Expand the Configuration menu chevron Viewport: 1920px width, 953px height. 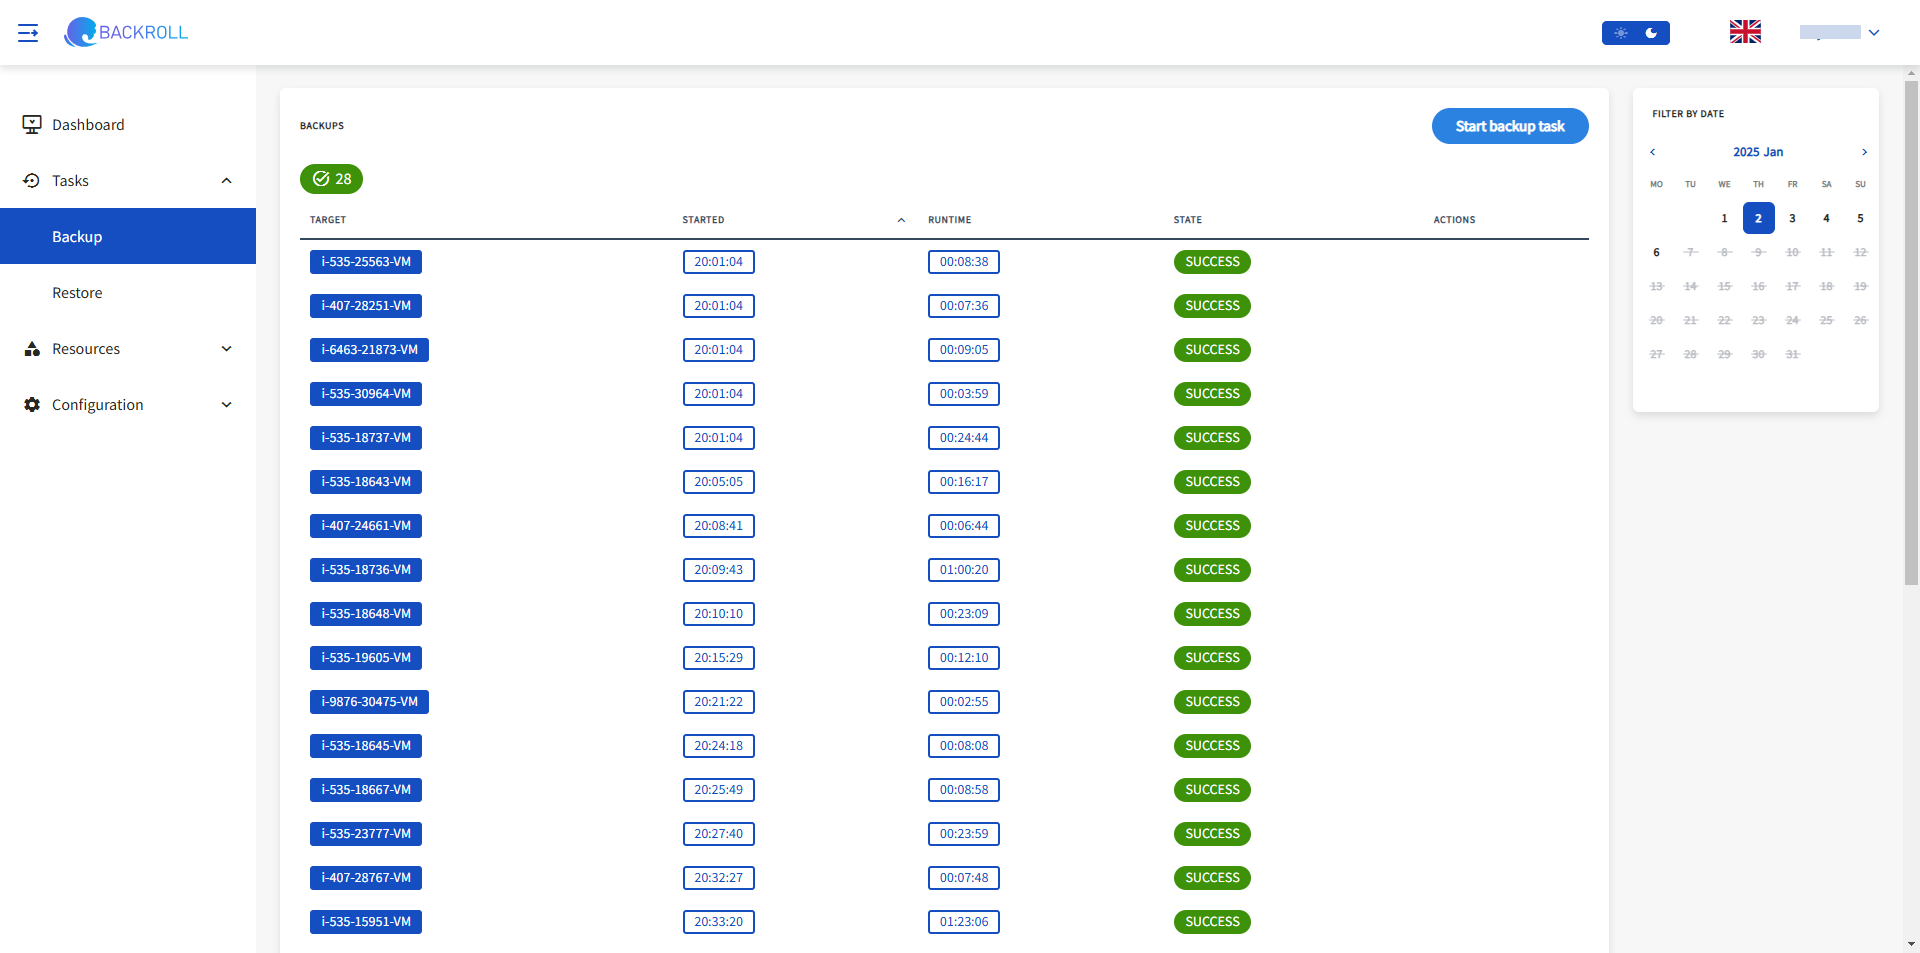[x=226, y=404]
